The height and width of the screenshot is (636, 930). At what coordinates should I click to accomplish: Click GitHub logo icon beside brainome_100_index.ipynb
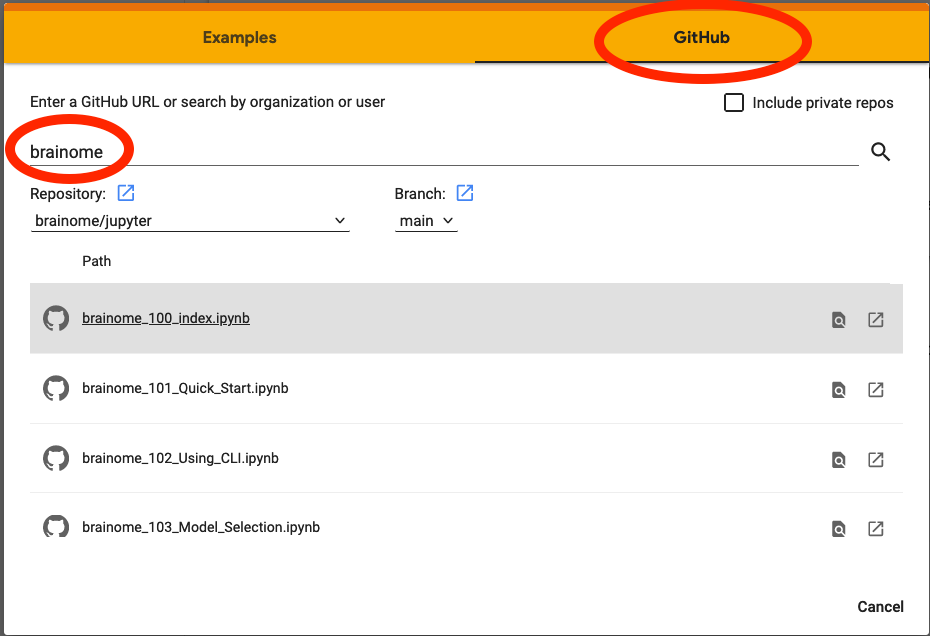56,319
